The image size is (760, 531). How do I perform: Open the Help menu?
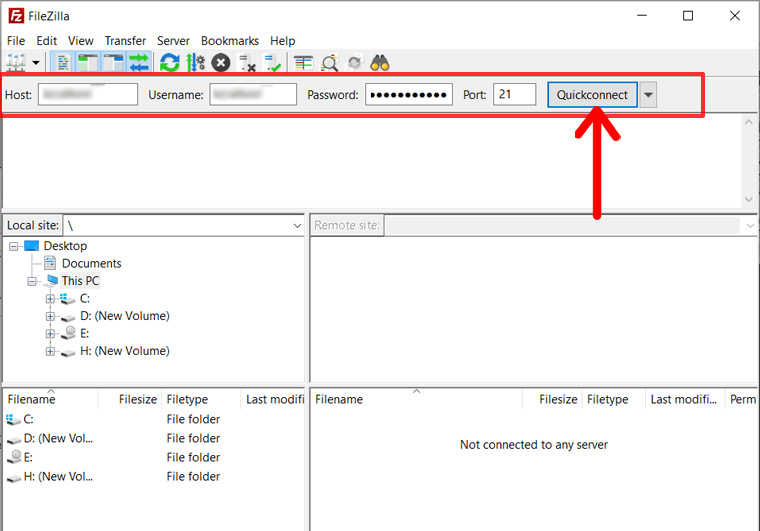click(x=283, y=41)
